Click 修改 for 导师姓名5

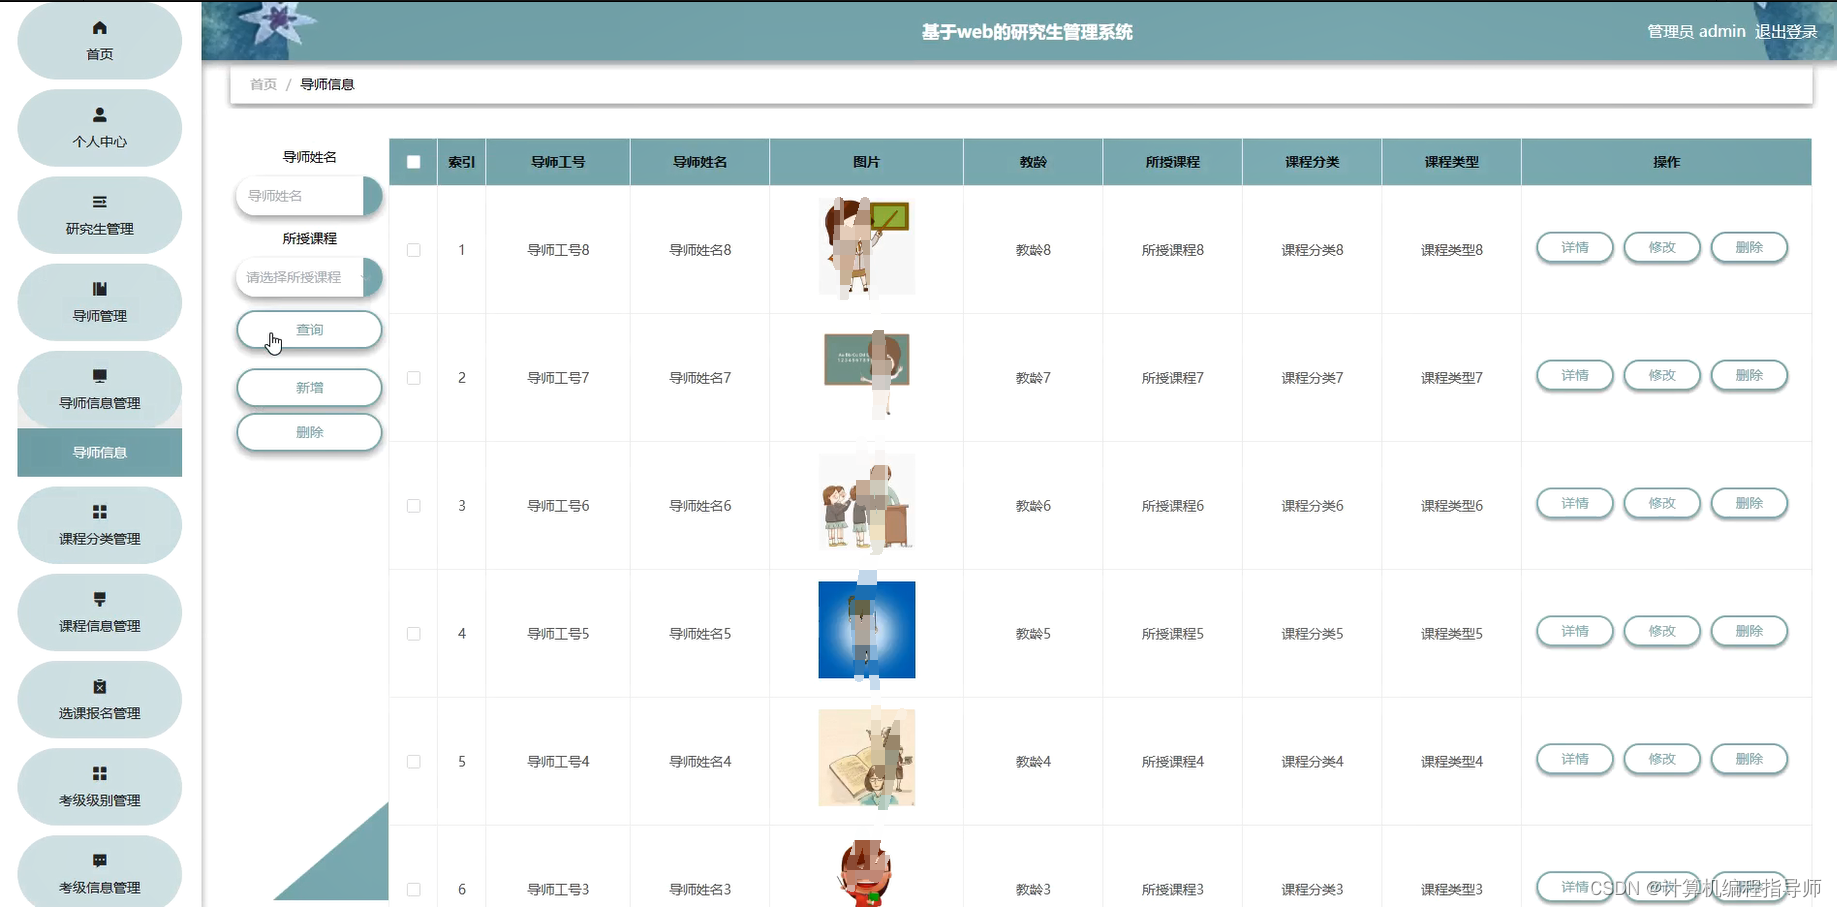(x=1662, y=631)
